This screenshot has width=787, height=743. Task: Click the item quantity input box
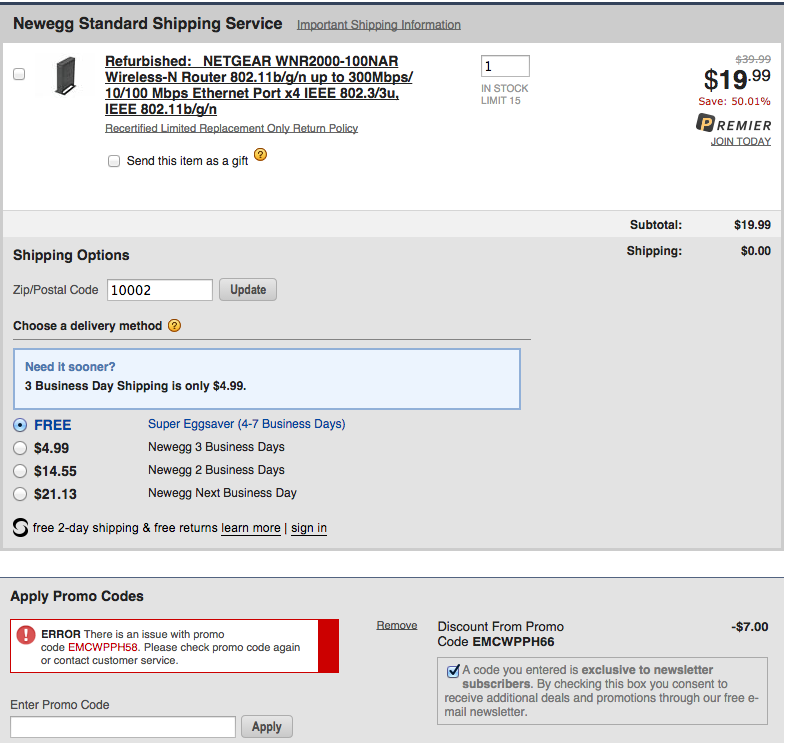[x=505, y=67]
